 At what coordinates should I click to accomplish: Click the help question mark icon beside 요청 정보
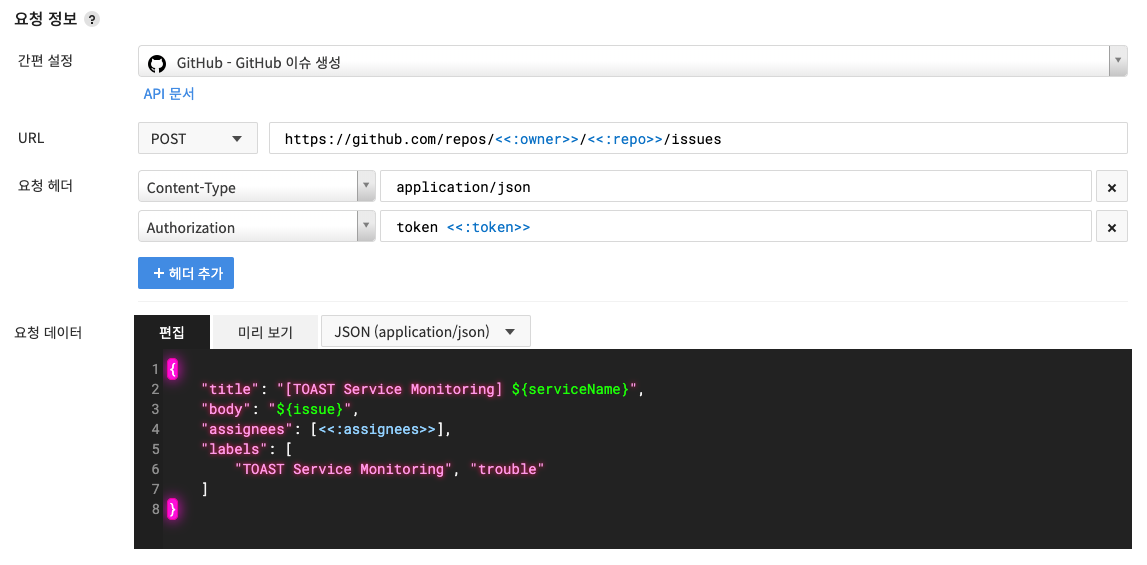coord(91,20)
